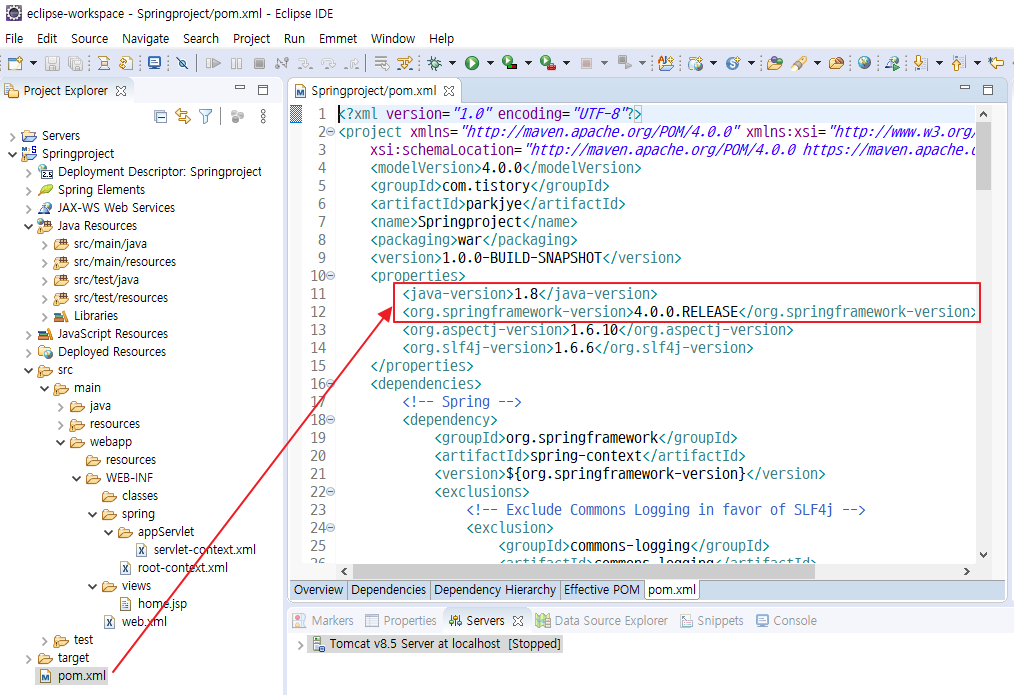Click the Save icon in toolbar
1014x695 pixels.
52,63
